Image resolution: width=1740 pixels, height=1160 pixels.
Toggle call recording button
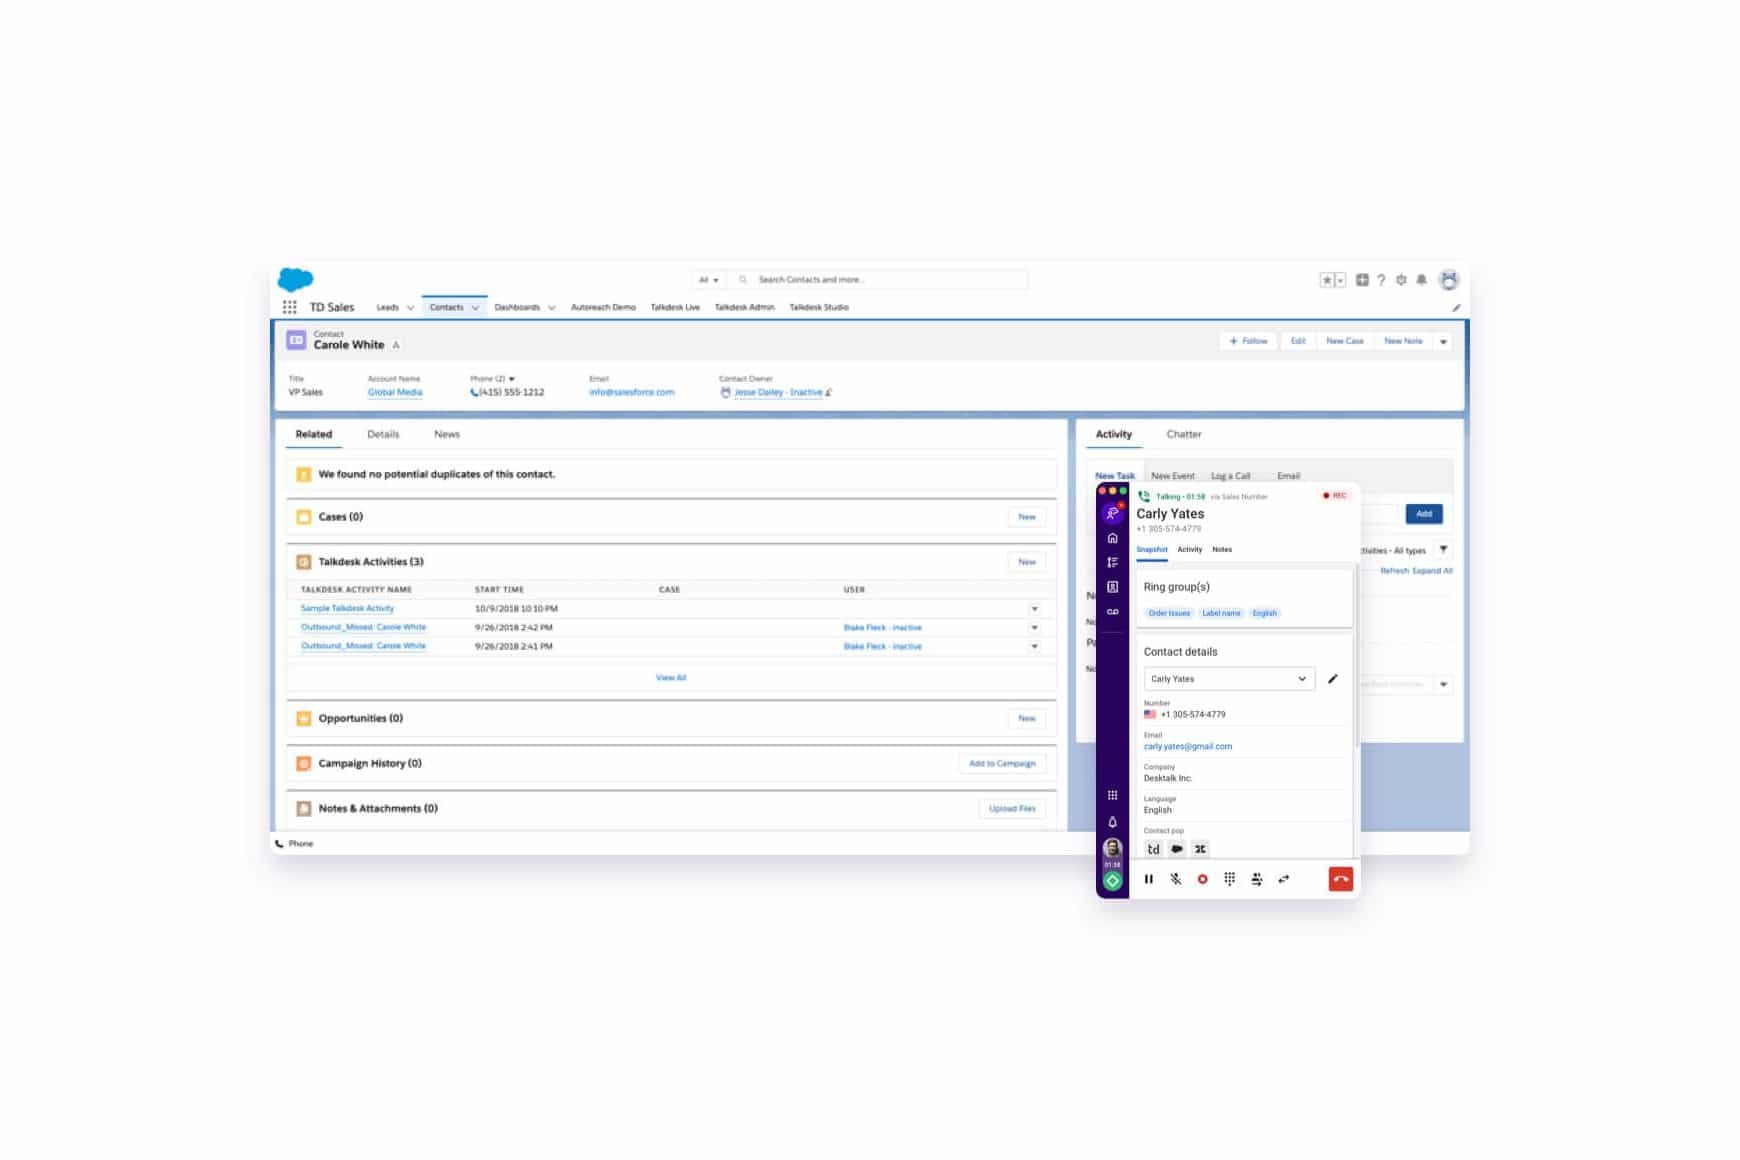pyautogui.click(x=1202, y=879)
